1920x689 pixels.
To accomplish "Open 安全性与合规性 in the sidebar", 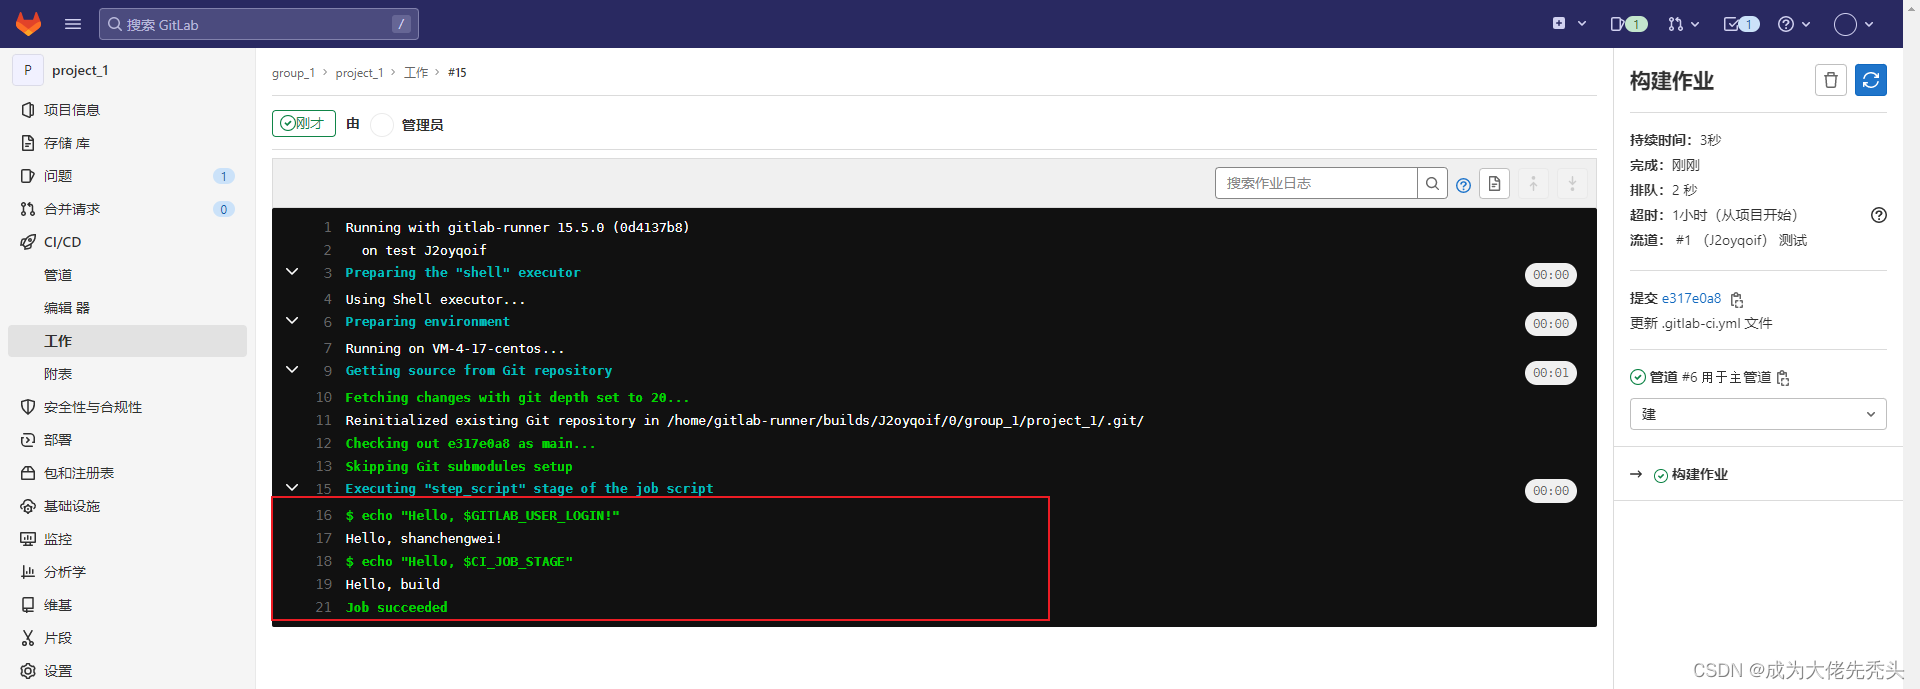I will click(127, 407).
